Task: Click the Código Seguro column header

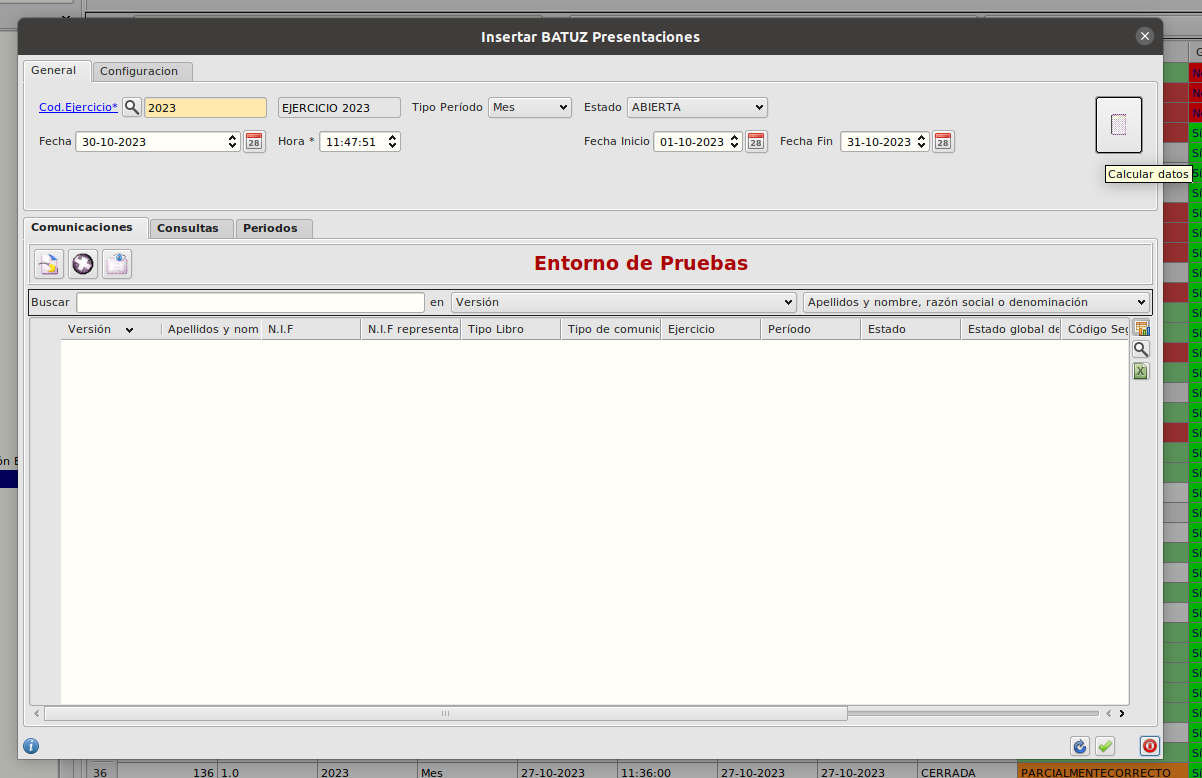Action: [x=1096, y=329]
